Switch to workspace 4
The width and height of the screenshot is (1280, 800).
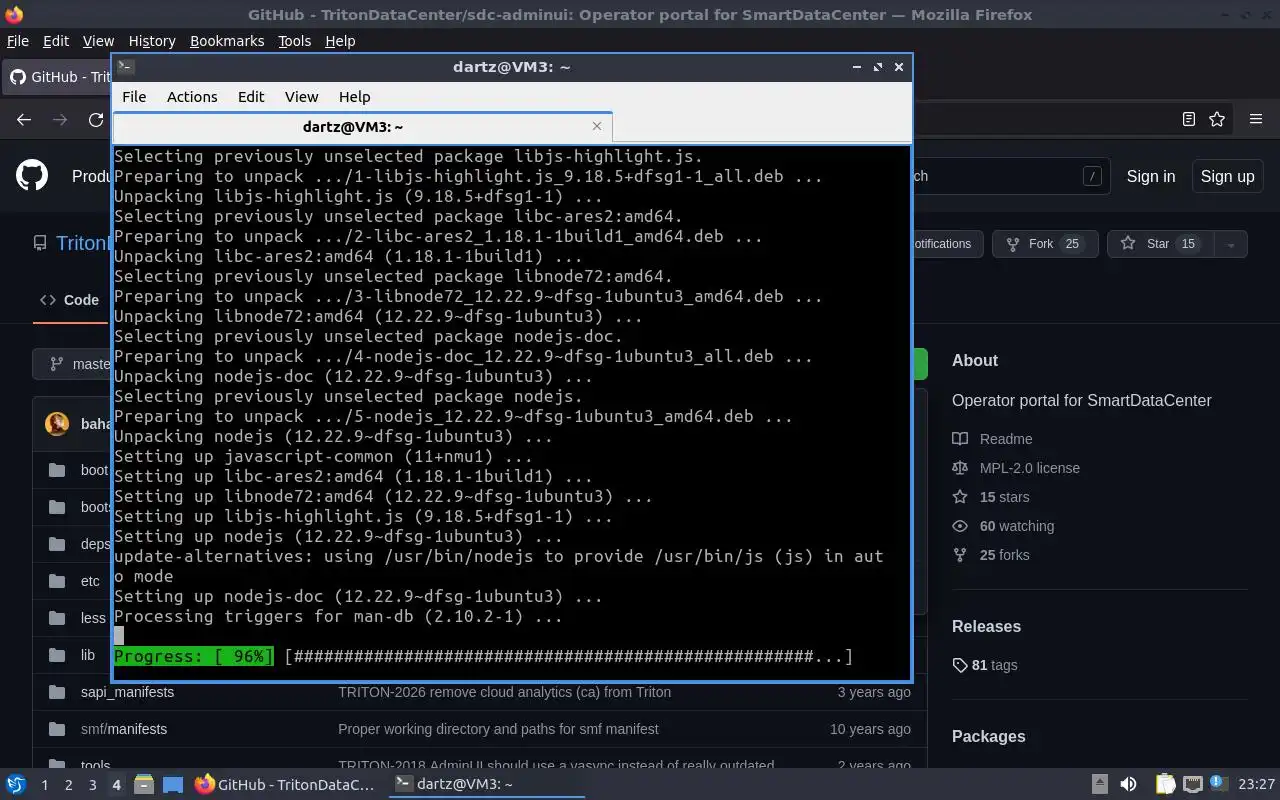116,785
